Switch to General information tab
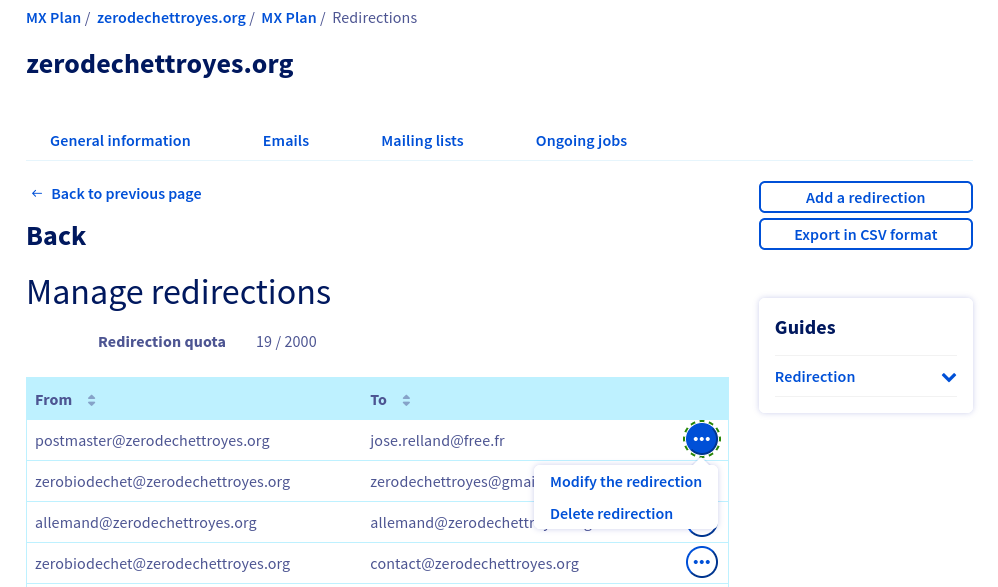Image resolution: width=998 pixels, height=587 pixels. click(x=120, y=141)
